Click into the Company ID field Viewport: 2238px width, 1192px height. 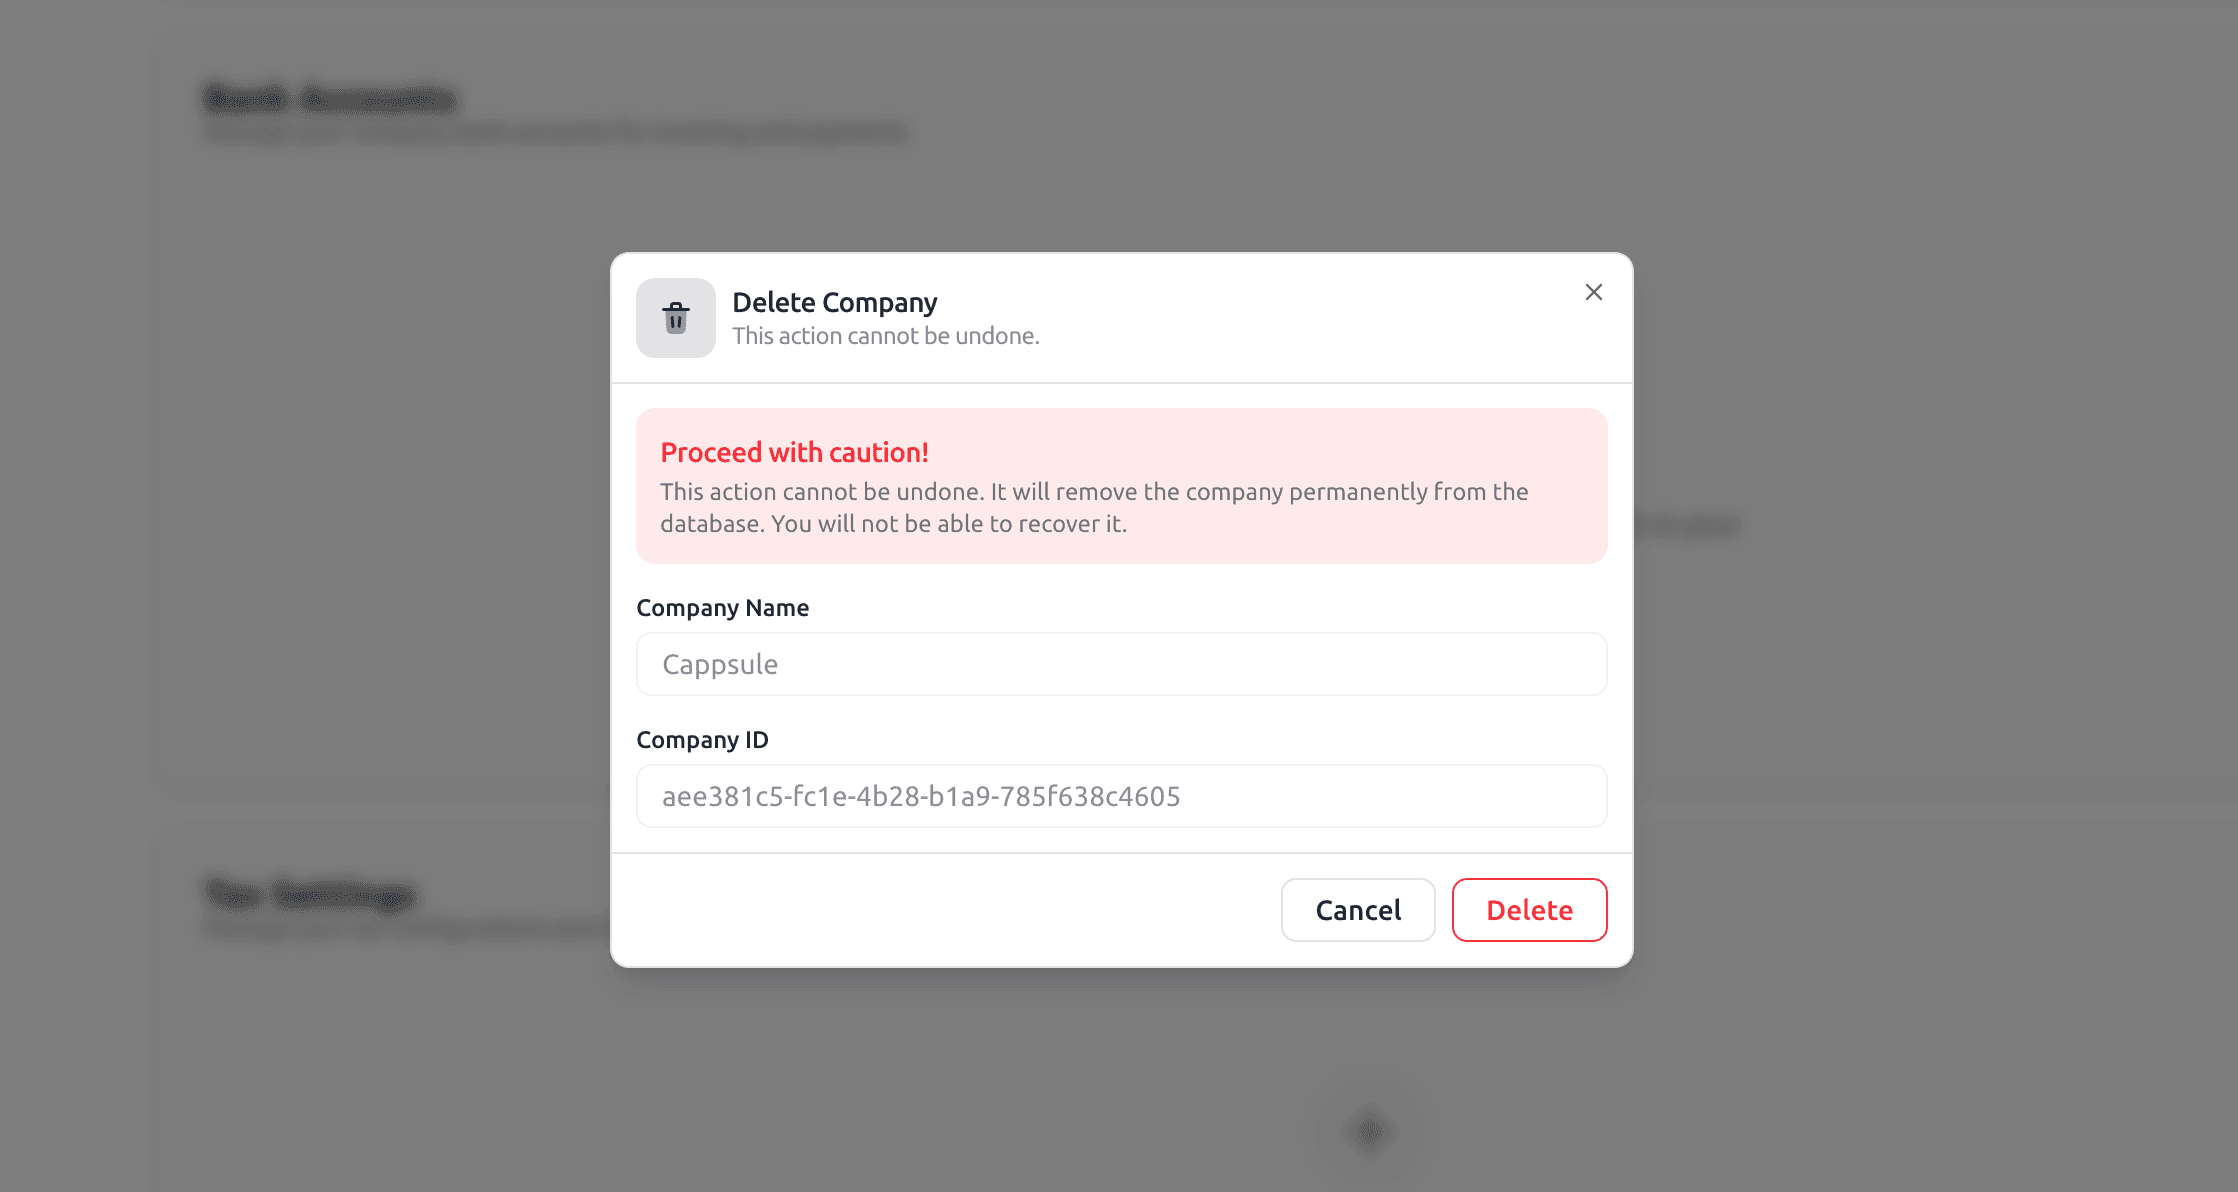1121,796
